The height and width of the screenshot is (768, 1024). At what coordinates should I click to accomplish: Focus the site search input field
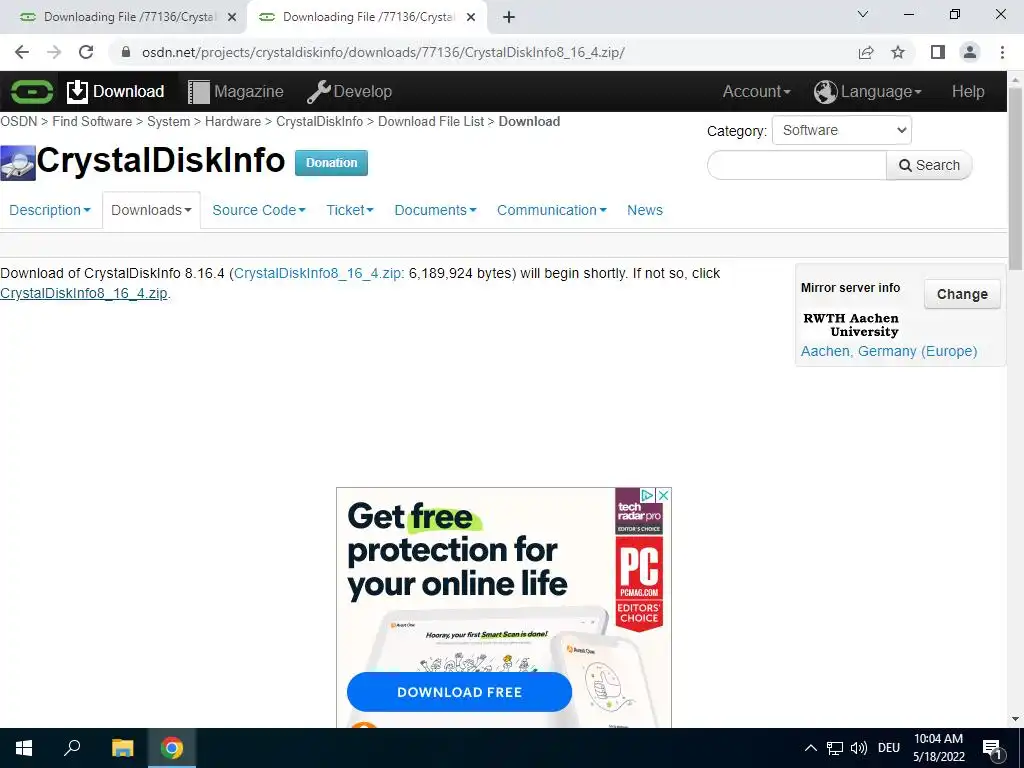pos(797,165)
